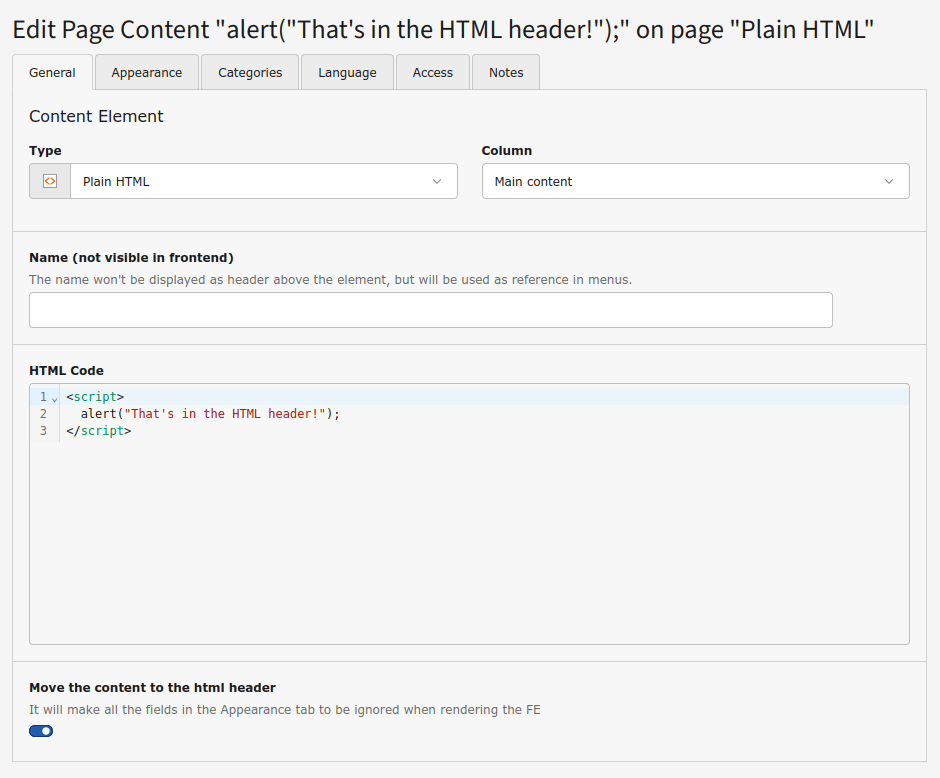Switch to the Access tab
The height and width of the screenshot is (778, 940).
[432, 71]
